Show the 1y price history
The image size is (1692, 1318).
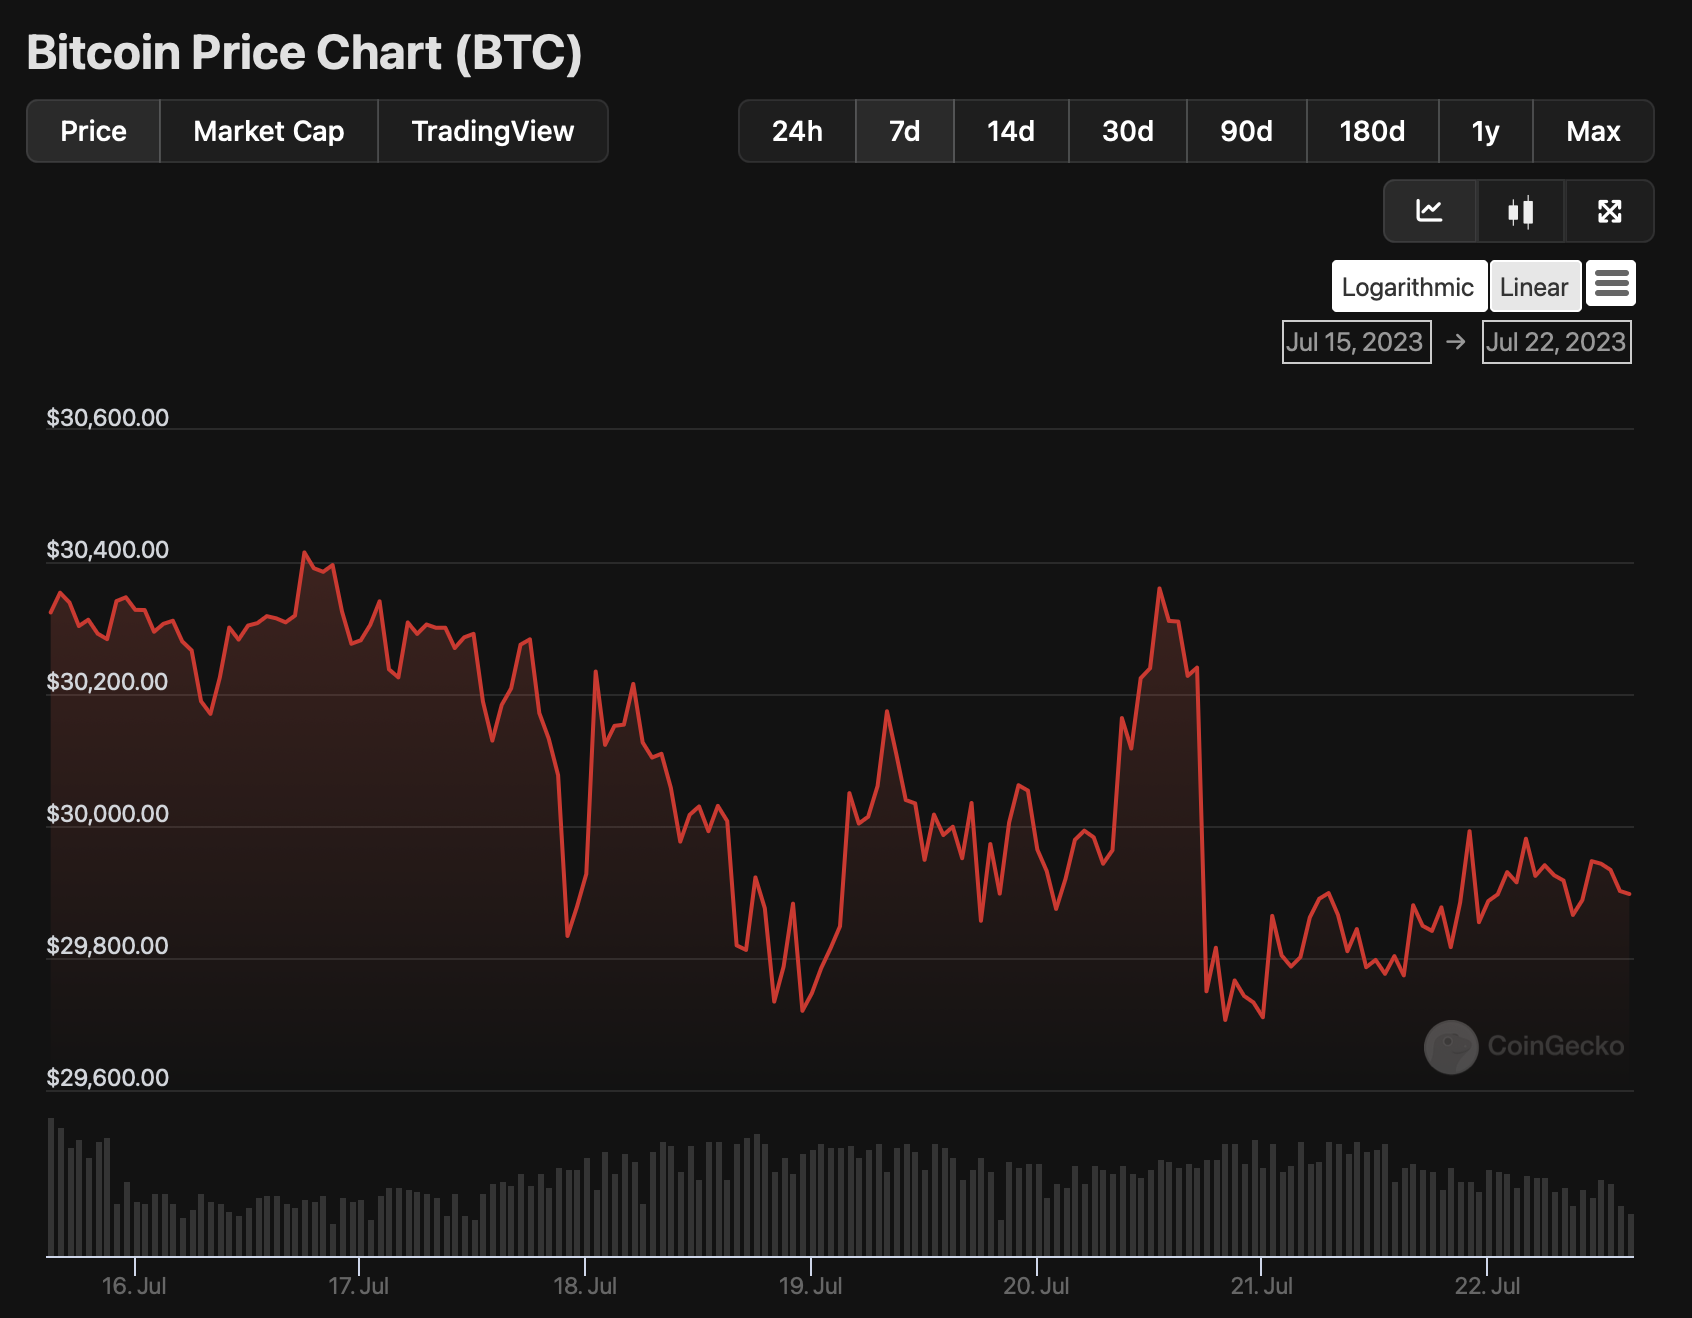(x=1486, y=131)
